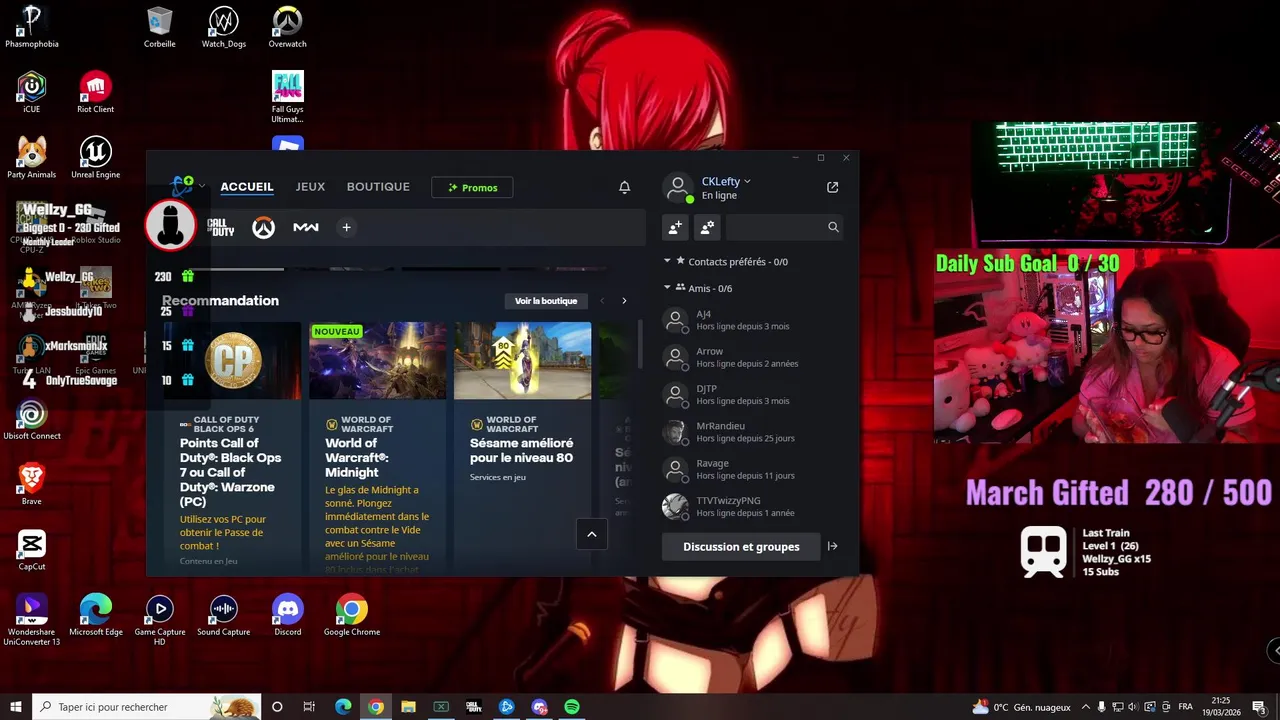Show next recommendations with right arrow

click(x=624, y=301)
